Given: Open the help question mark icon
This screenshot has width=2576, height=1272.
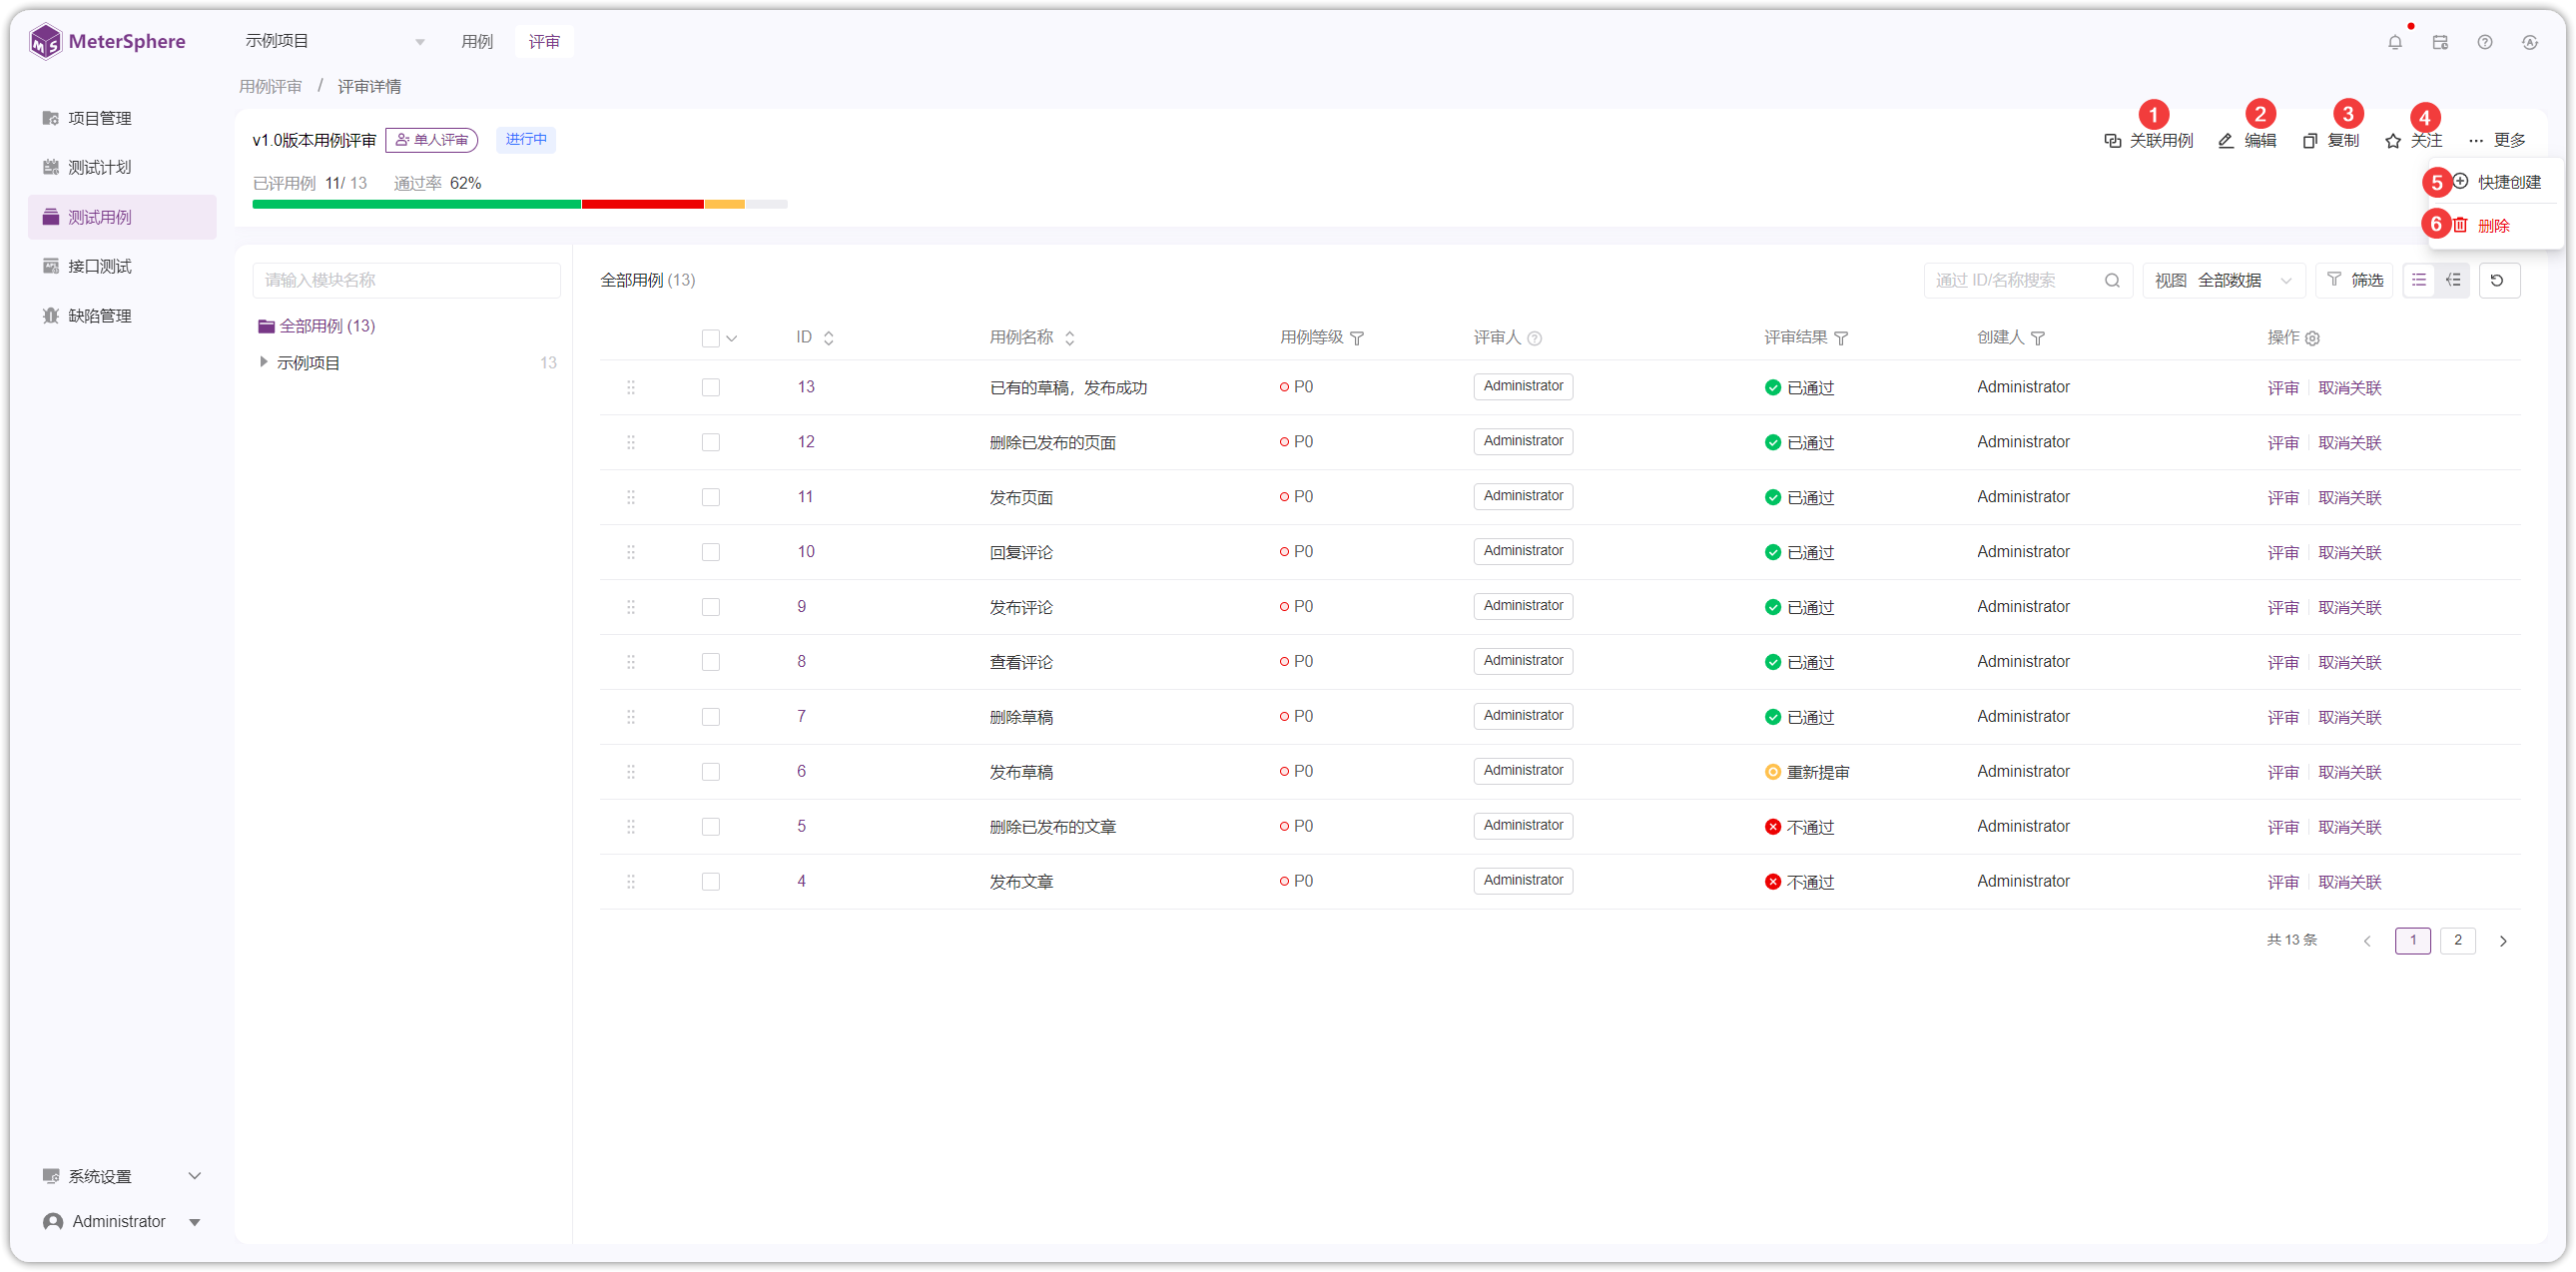Looking at the screenshot, I should (2485, 42).
